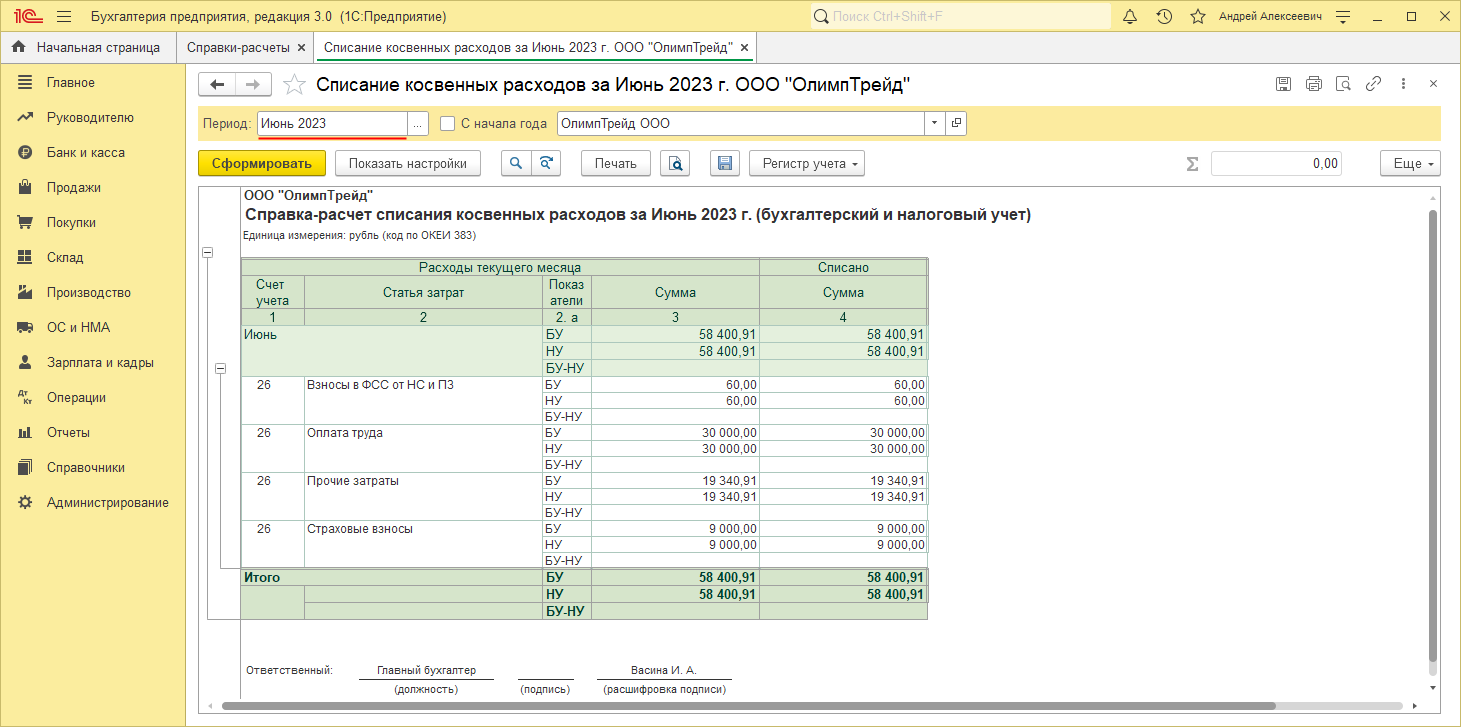Open the organization dropdown list

(x=934, y=124)
